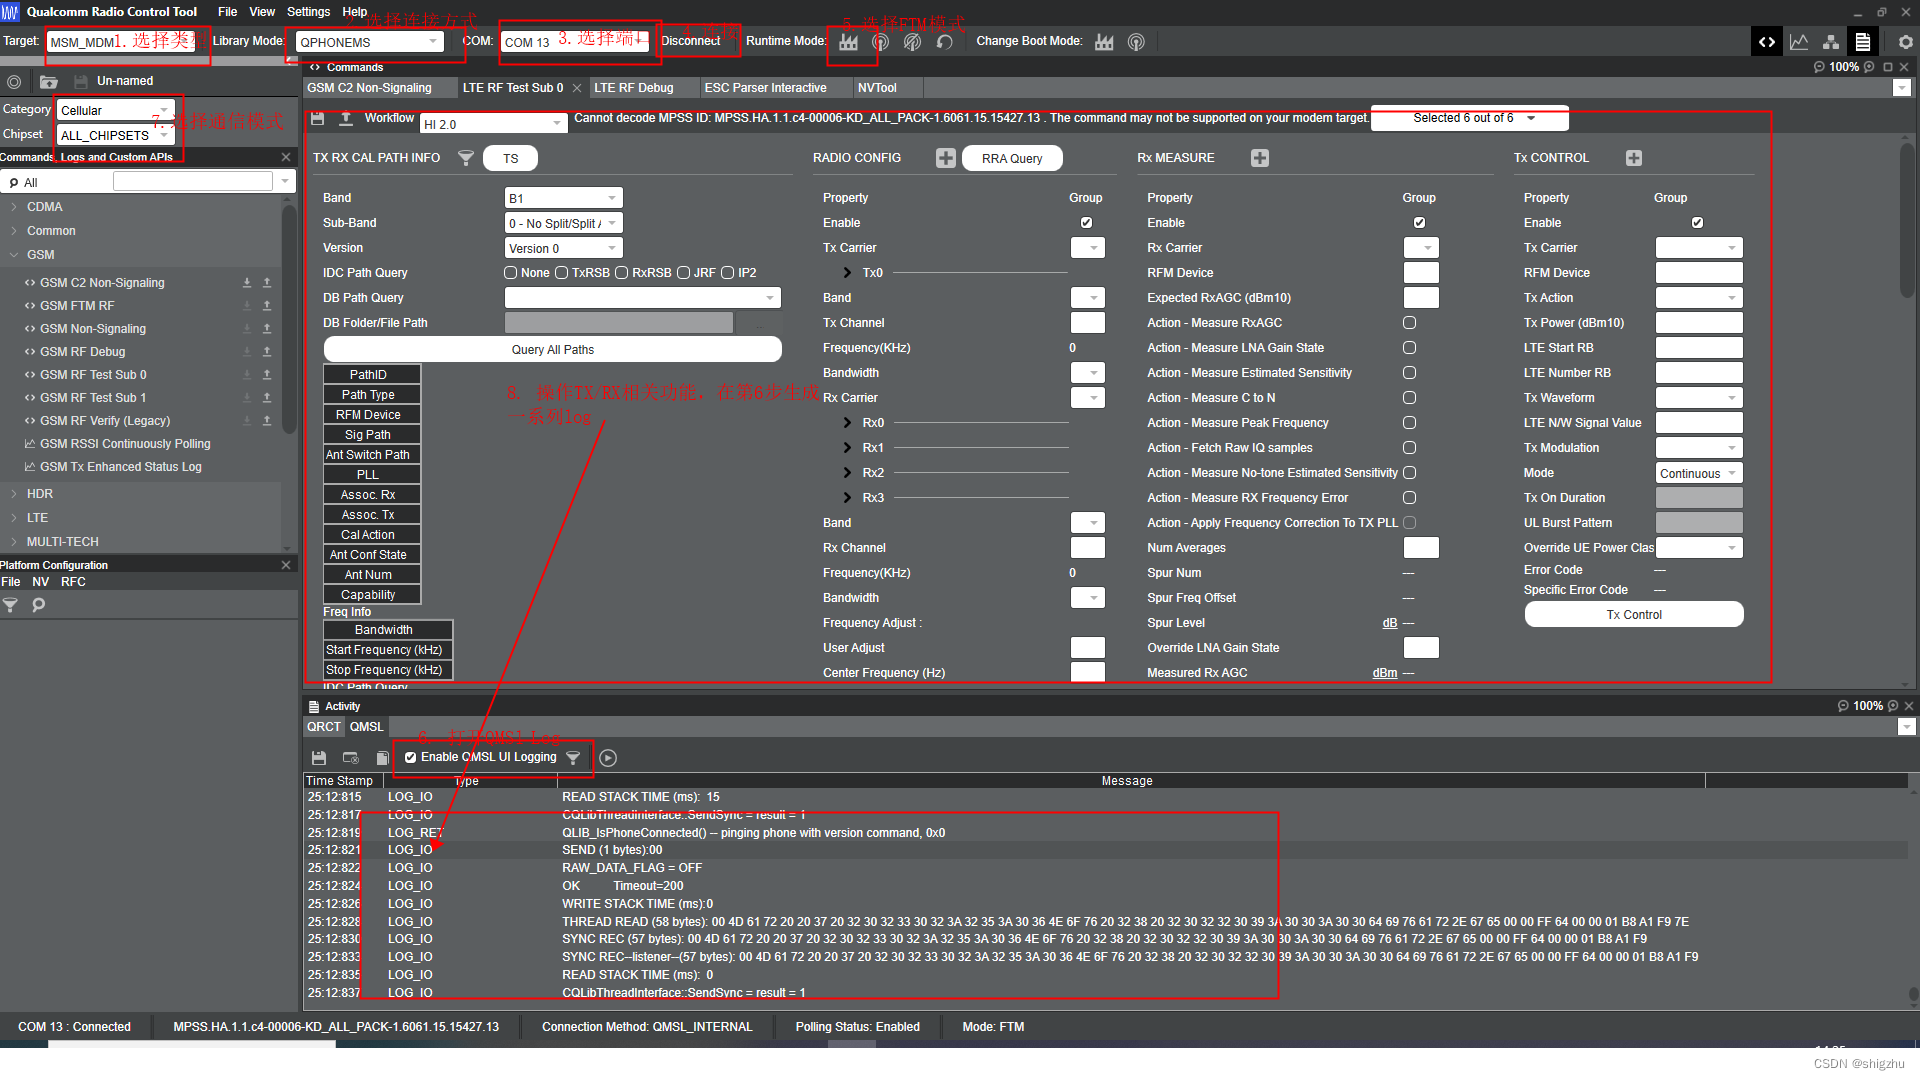Click the Query All Paths button
The image size is (1920, 1080).
point(552,350)
